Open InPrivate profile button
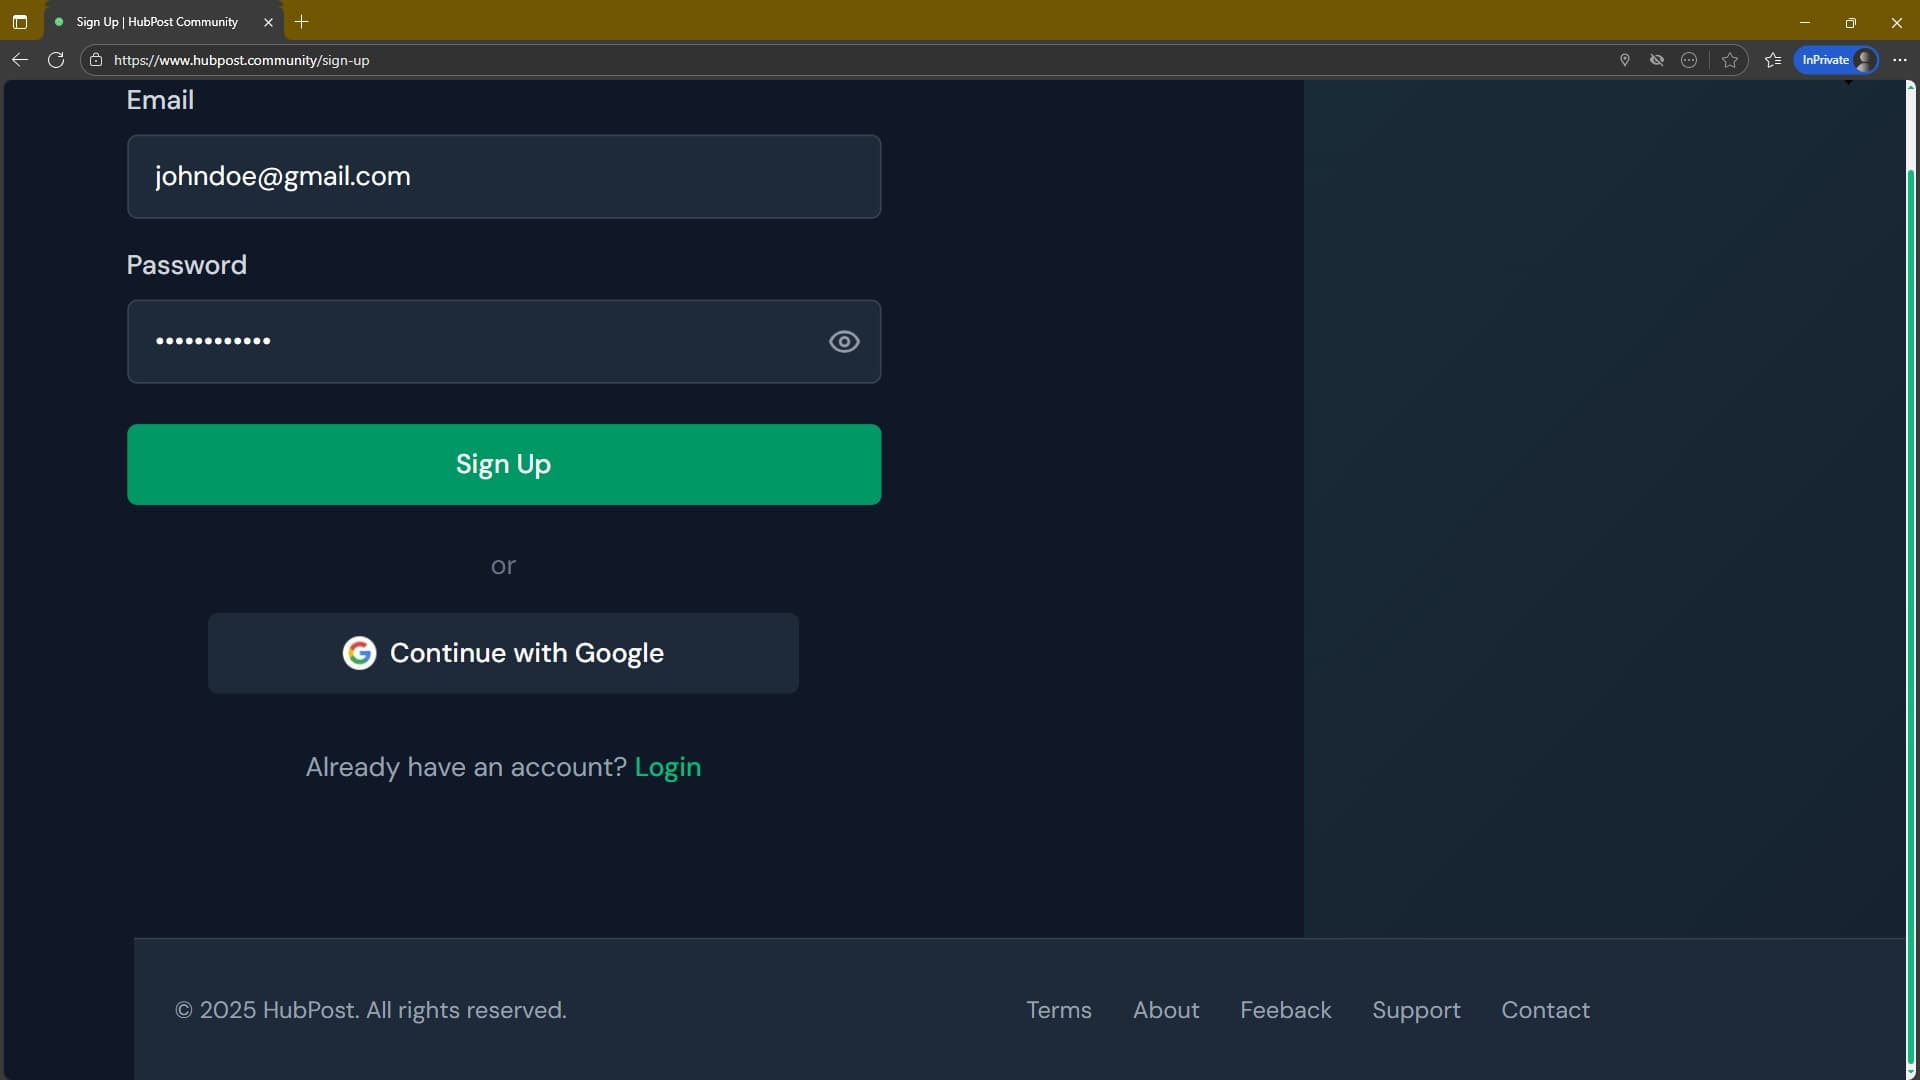1920x1080 pixels. [x=1837, y=60]
